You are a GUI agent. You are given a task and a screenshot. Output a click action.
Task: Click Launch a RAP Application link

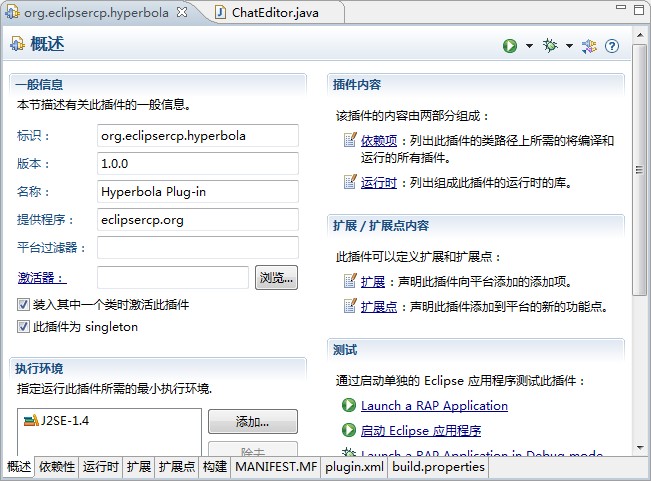(434, 405)
